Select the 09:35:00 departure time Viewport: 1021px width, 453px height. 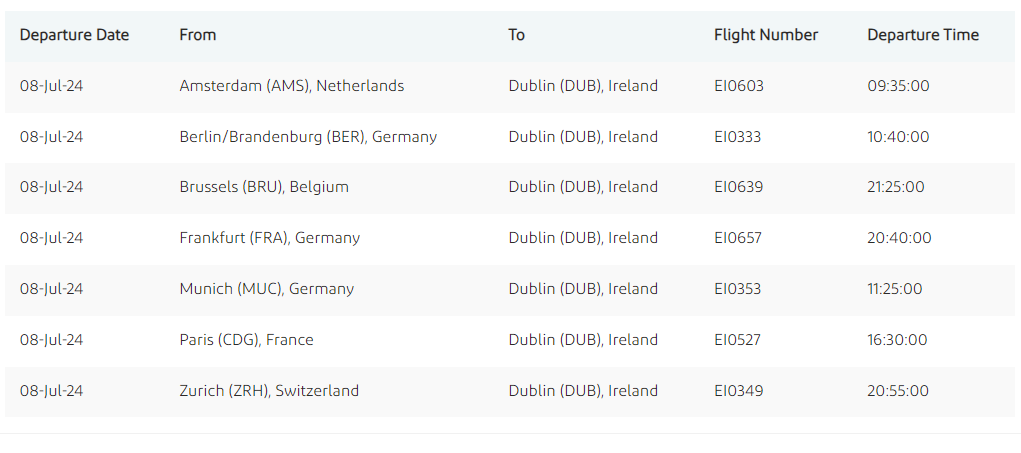tap(899, 86)
